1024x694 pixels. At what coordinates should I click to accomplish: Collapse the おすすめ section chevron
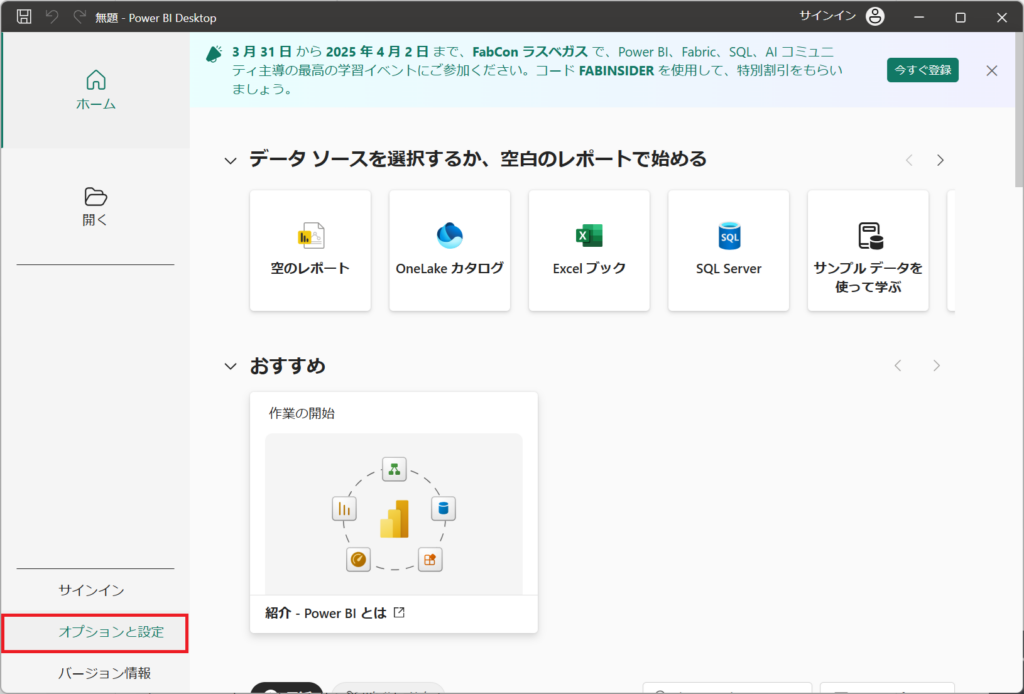pyautogui.click(x=231, y=366)
